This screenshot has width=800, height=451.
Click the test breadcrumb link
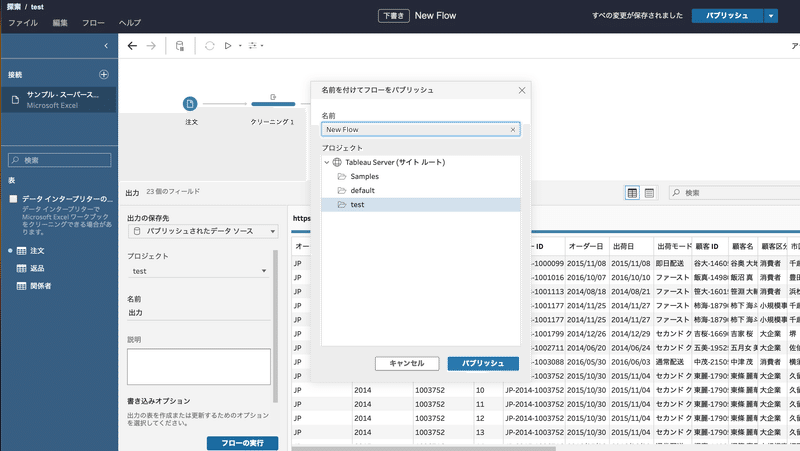[37, 7]
